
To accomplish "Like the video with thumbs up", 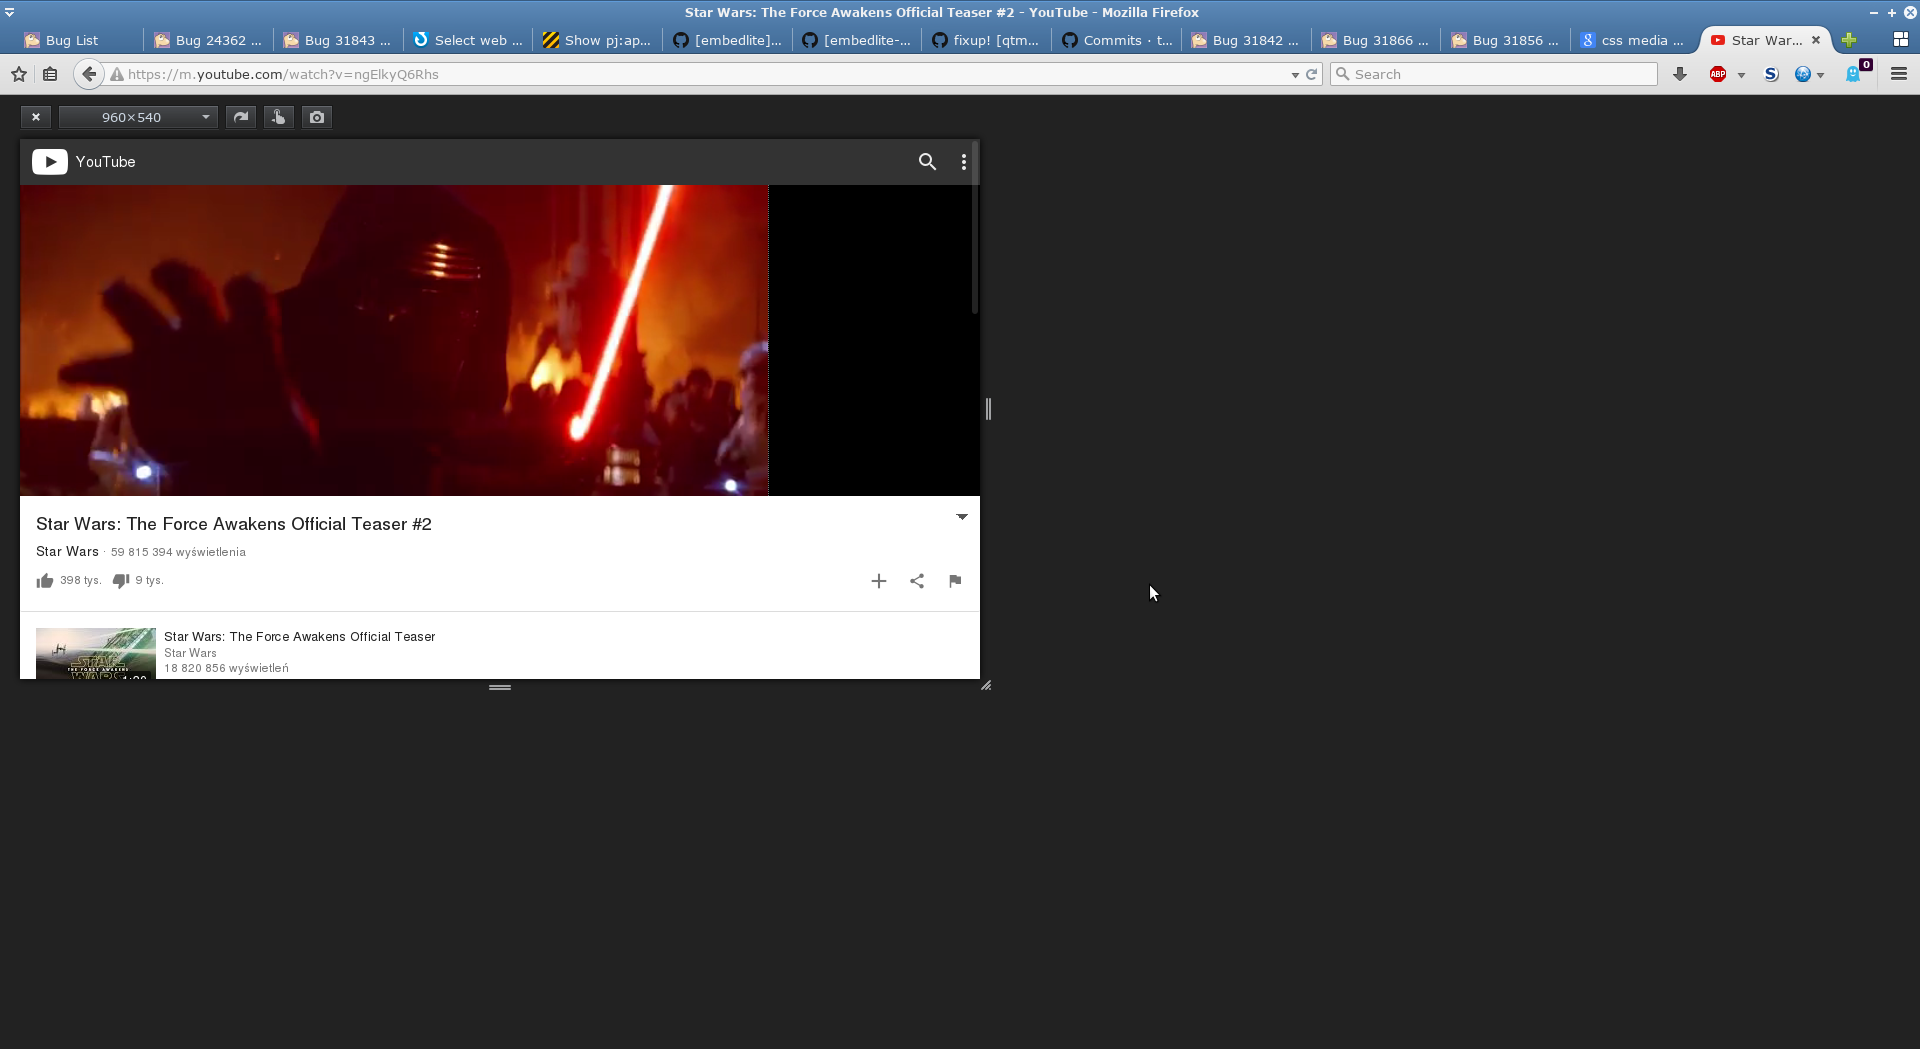I will pyautogui.click(x=45, y=581).
